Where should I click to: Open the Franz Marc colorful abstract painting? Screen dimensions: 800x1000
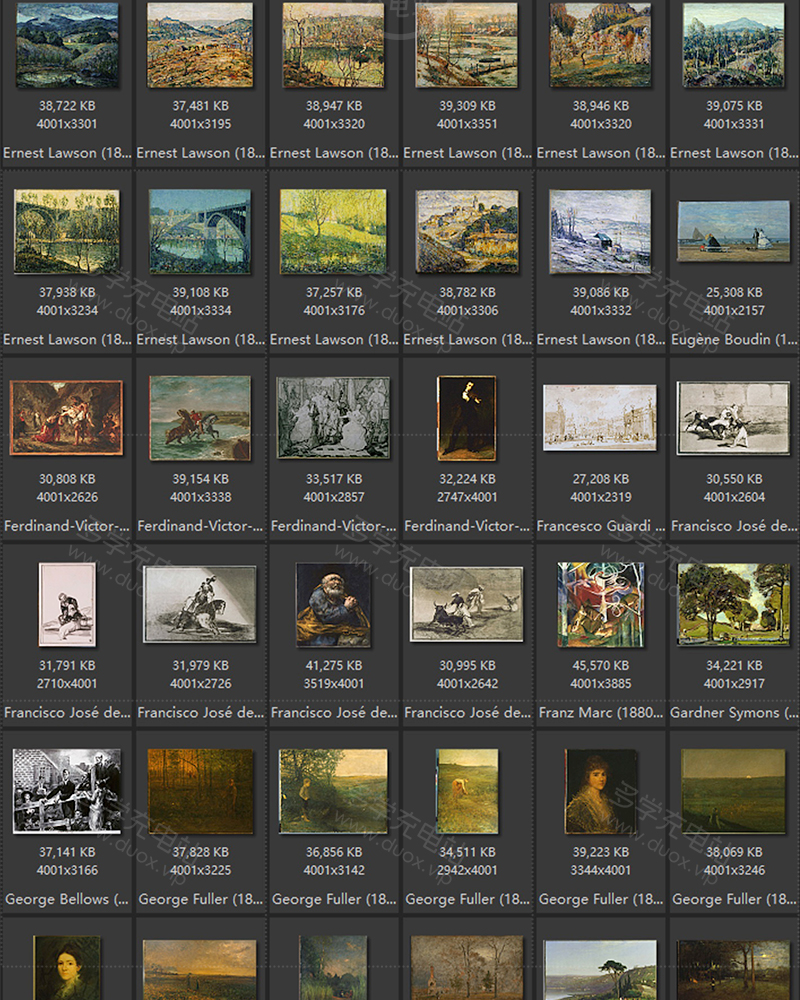(x=600, y=604)
